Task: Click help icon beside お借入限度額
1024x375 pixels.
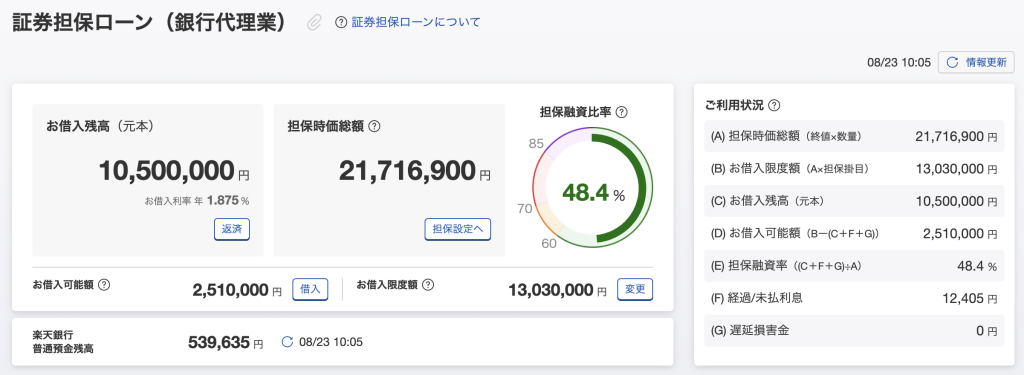Action: tap(428, 285)
